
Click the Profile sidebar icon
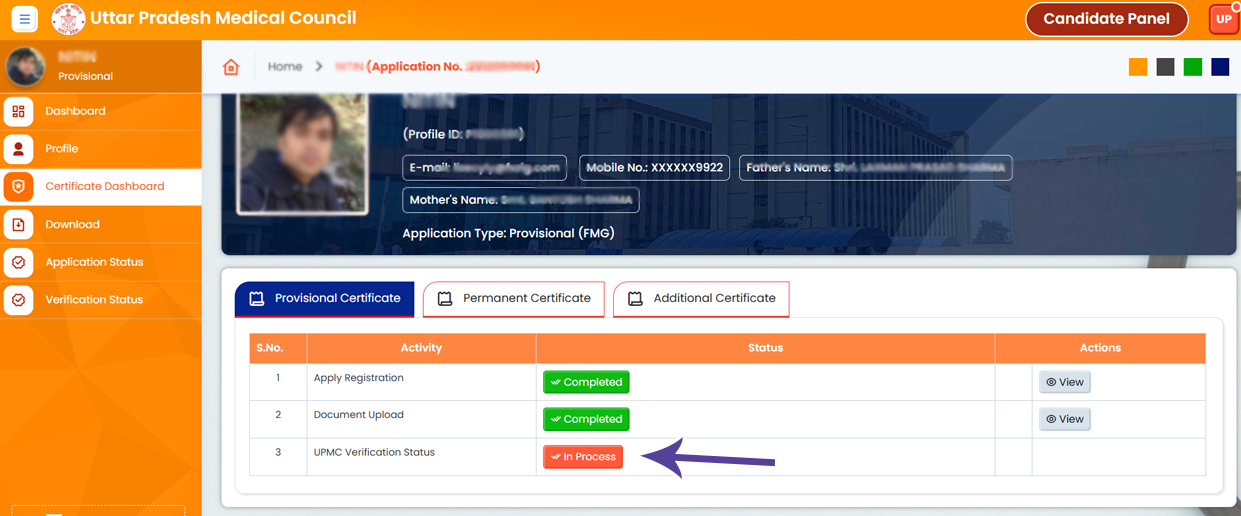(19, 149)
